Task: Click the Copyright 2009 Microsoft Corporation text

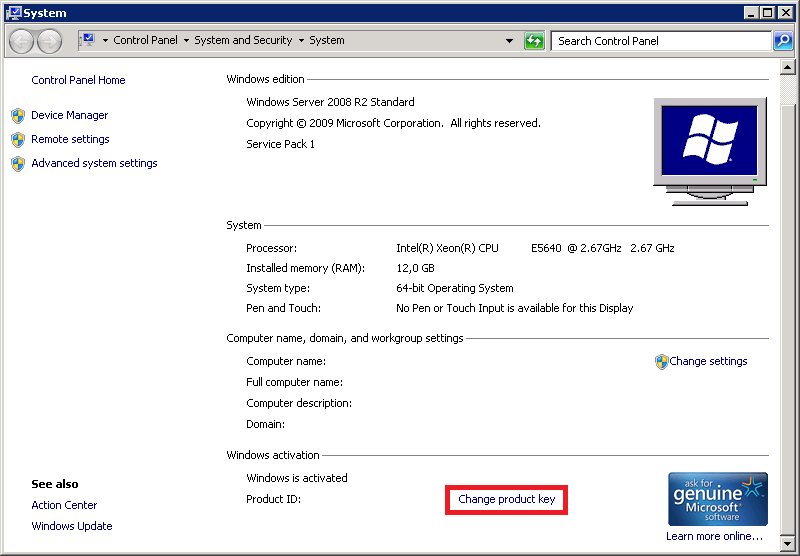Action: coord(393,123)
